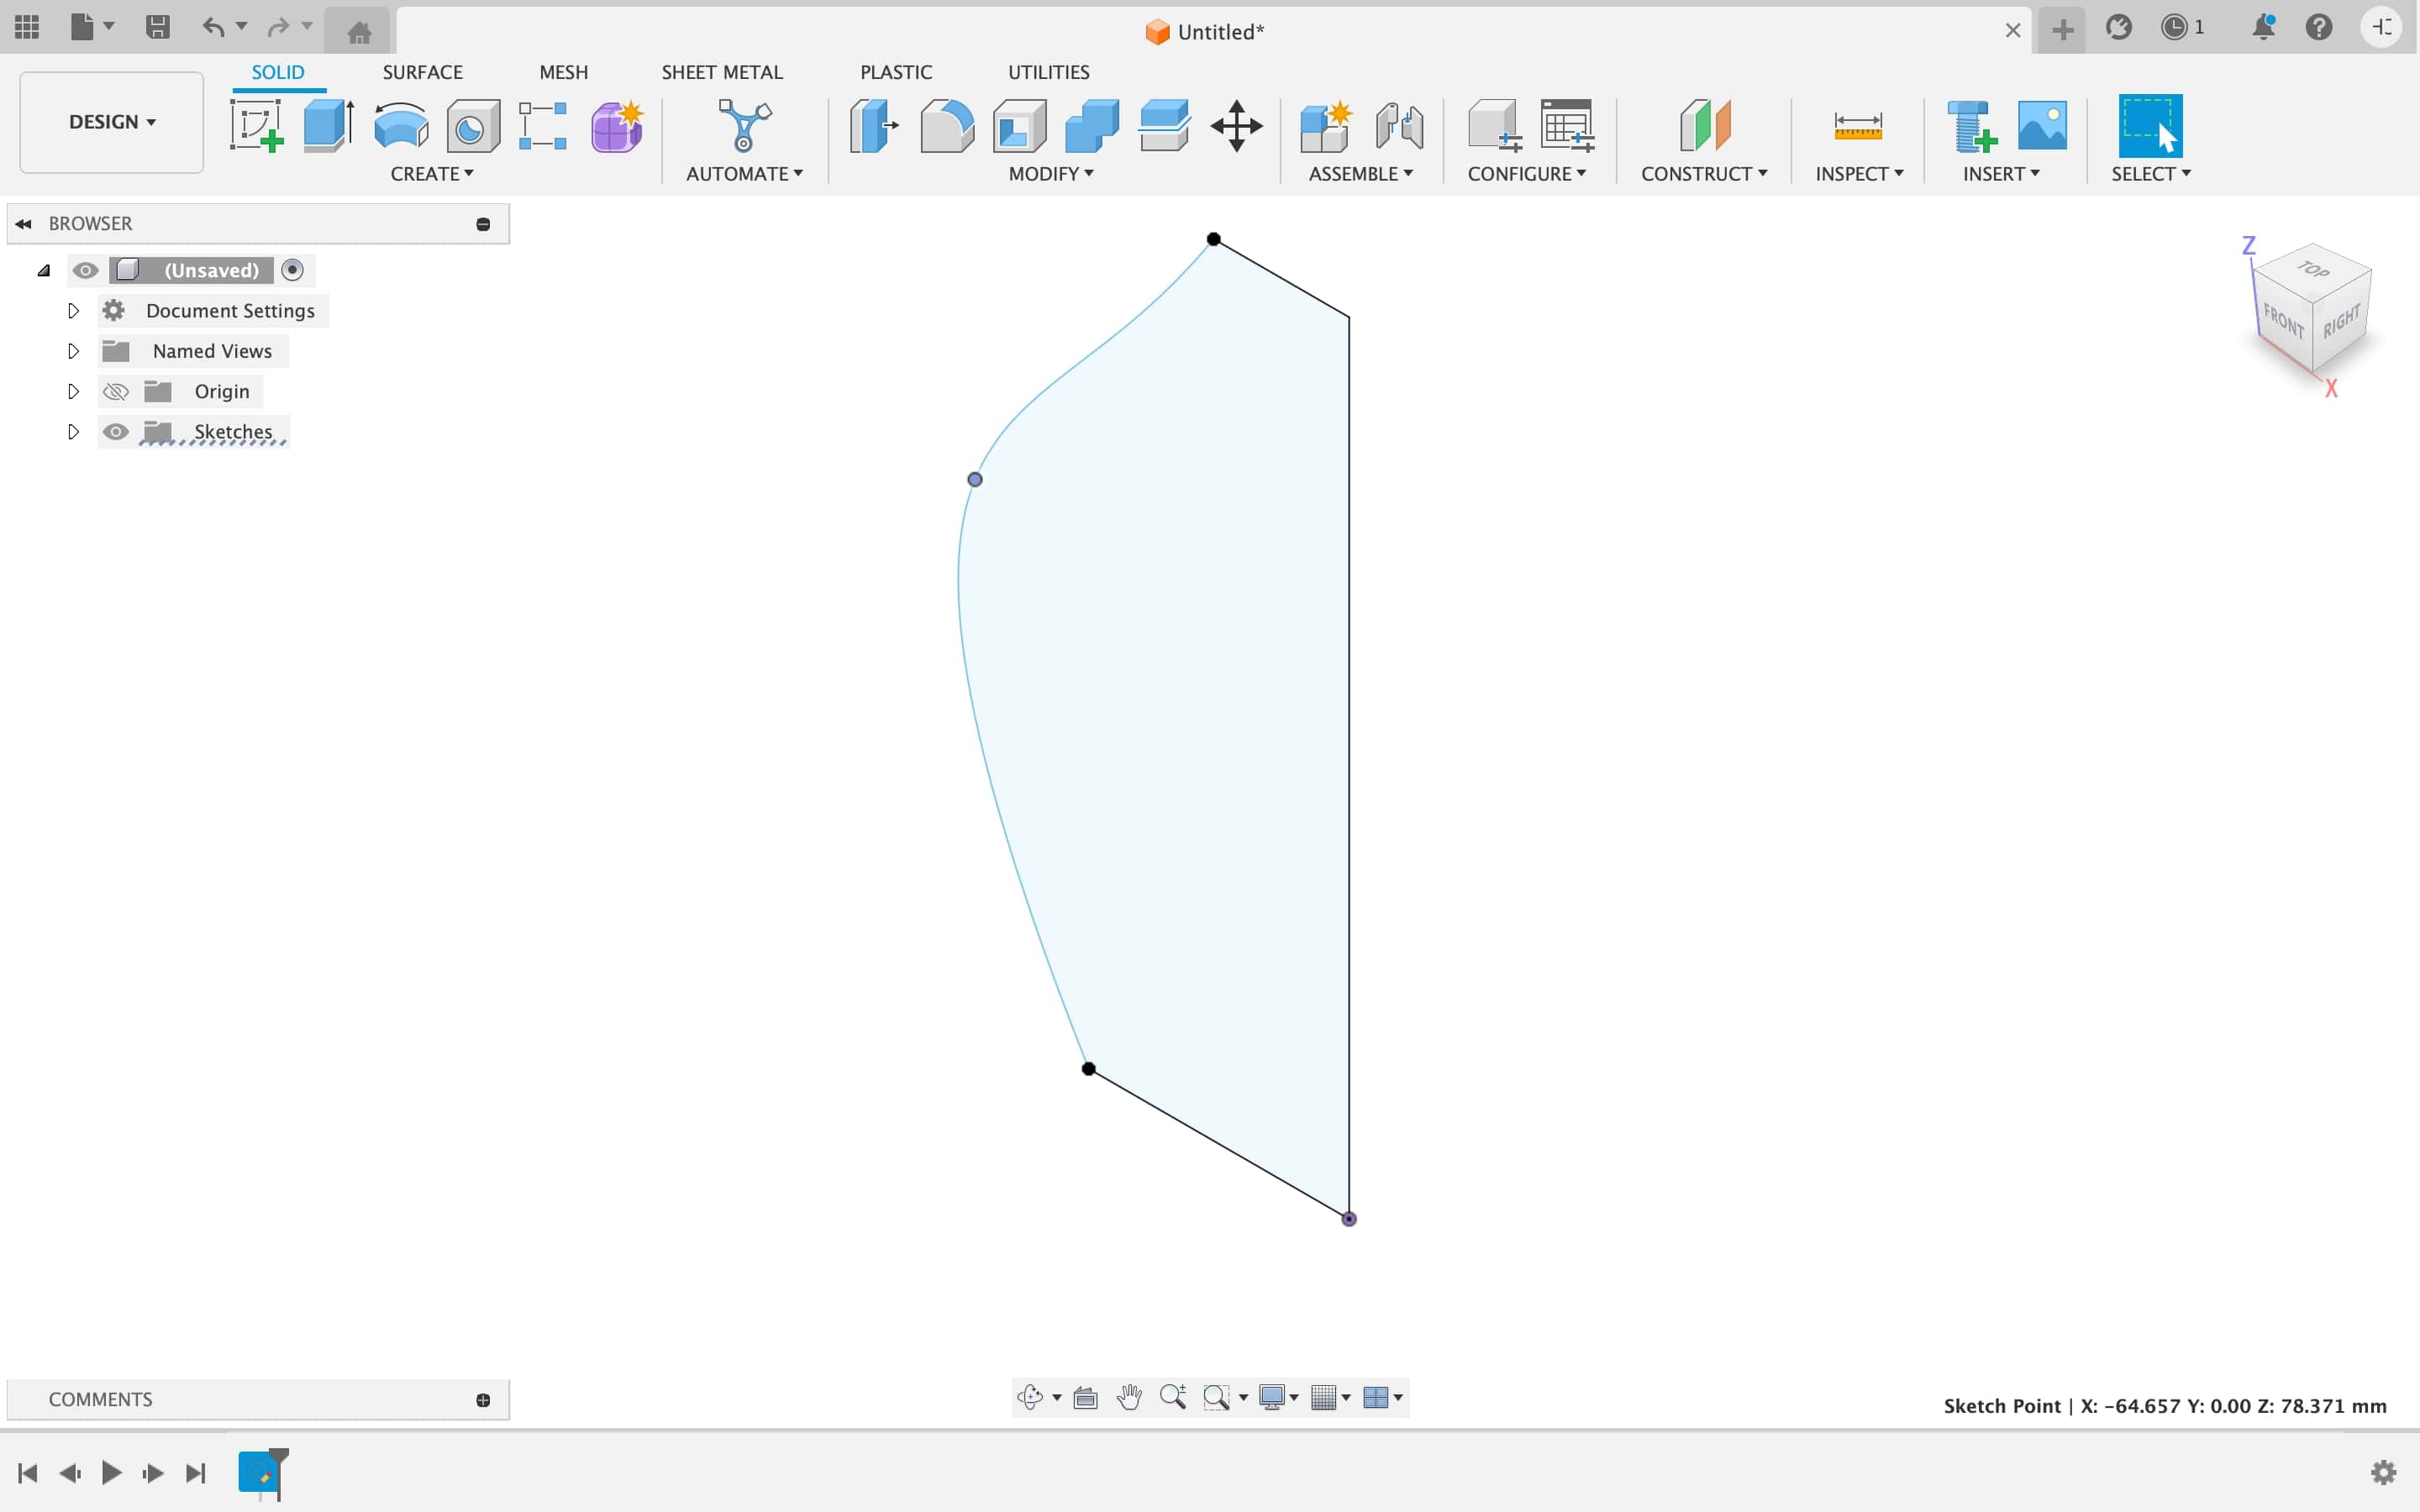The image size is (2420, 1512).
Task: Show the hidden Origin folder
Action: pos(116,391)
